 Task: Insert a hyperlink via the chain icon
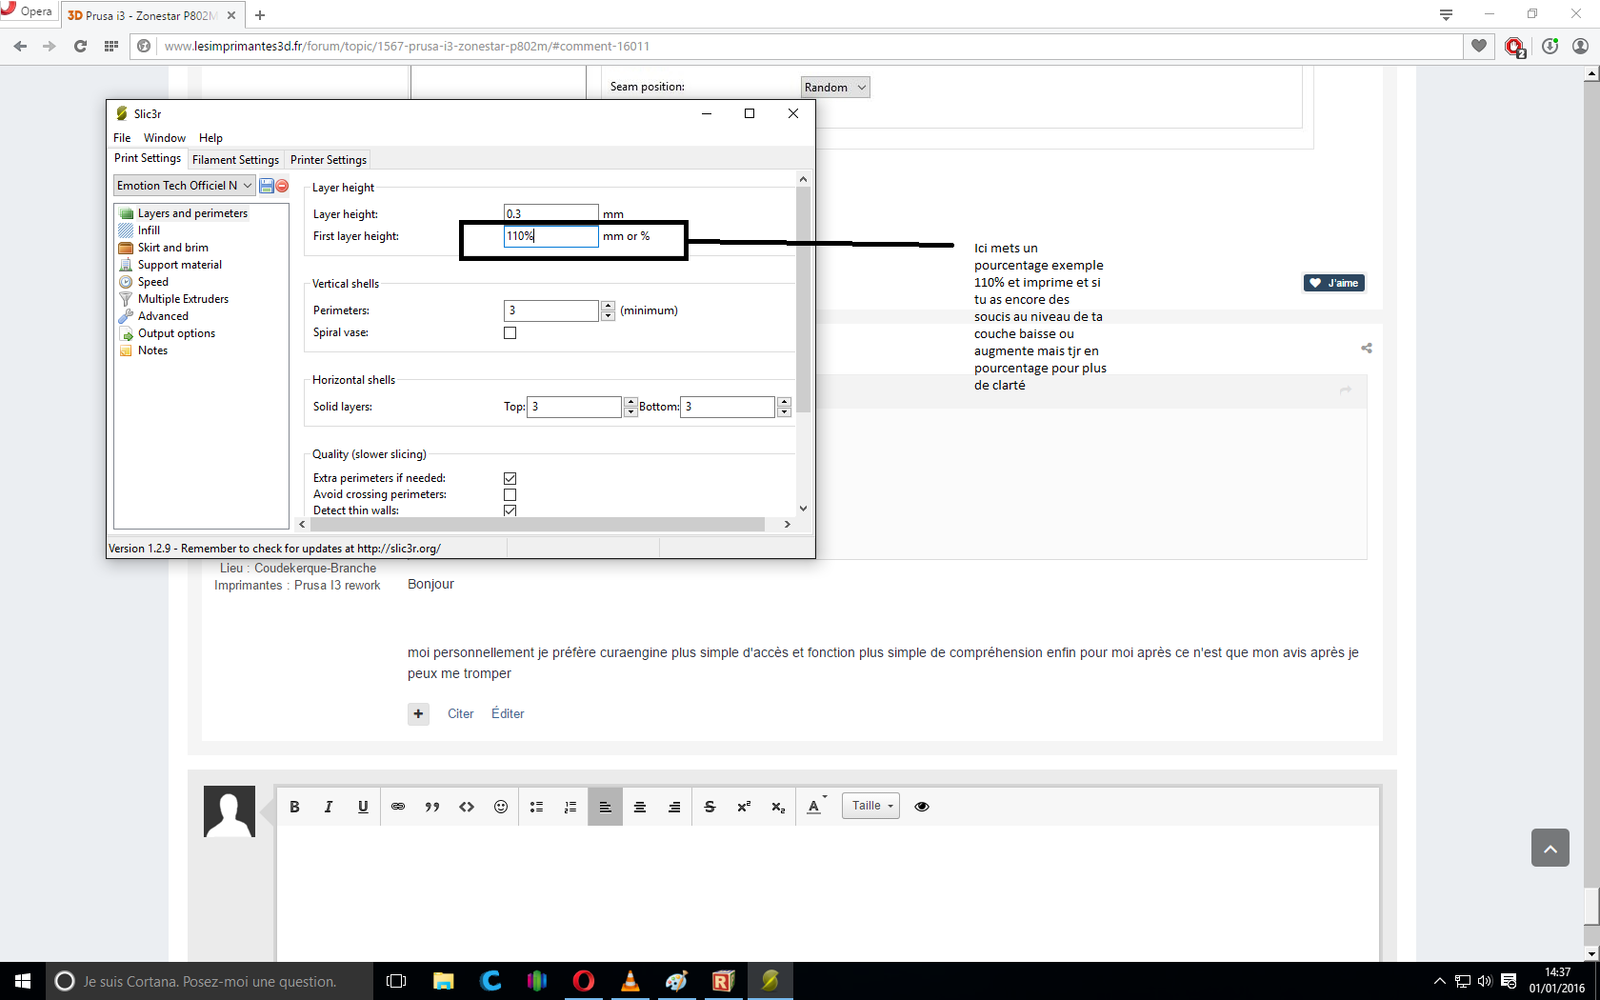click(398, 807)
